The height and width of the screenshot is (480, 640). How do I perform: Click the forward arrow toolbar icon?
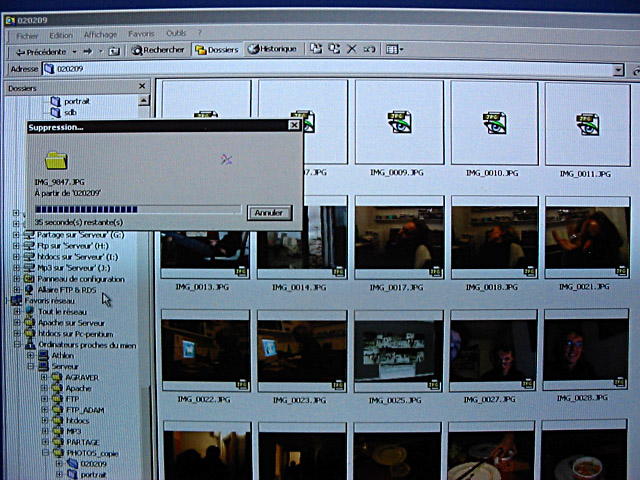88,51
